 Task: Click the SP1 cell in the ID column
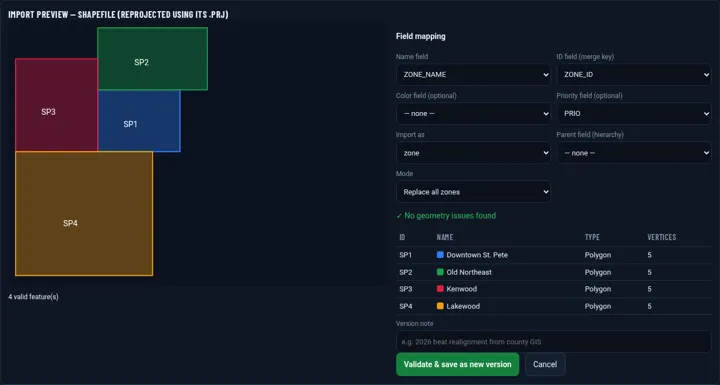click(405, 255)
